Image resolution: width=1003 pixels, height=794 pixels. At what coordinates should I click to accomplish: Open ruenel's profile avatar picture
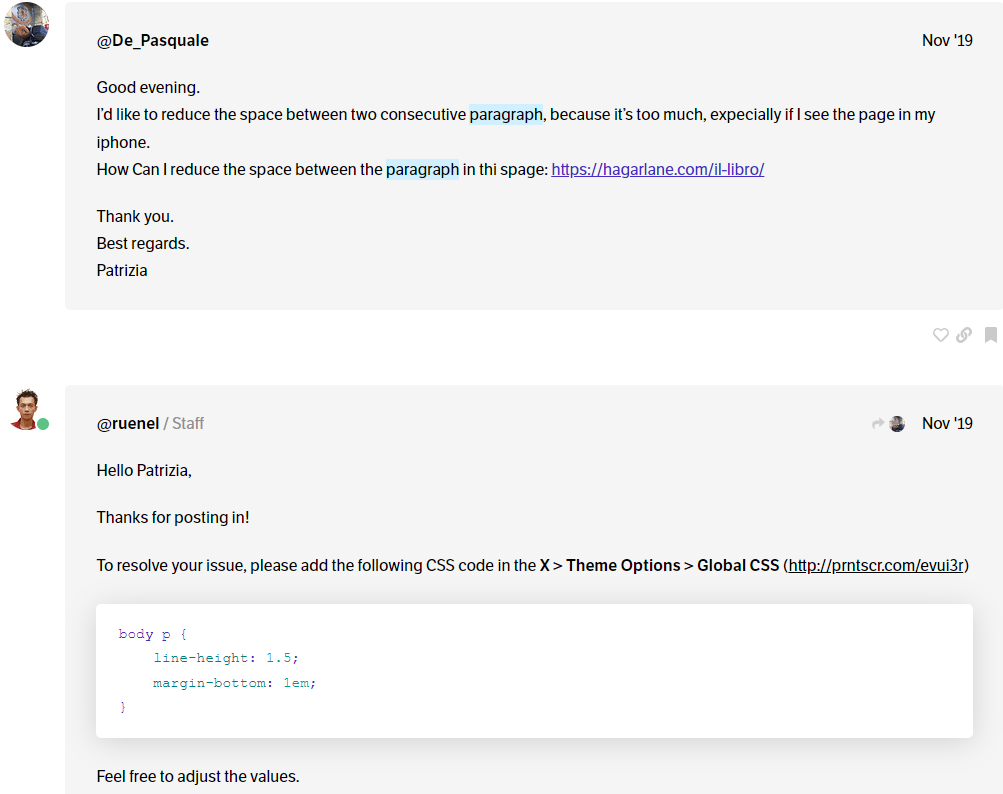point(26,408)
